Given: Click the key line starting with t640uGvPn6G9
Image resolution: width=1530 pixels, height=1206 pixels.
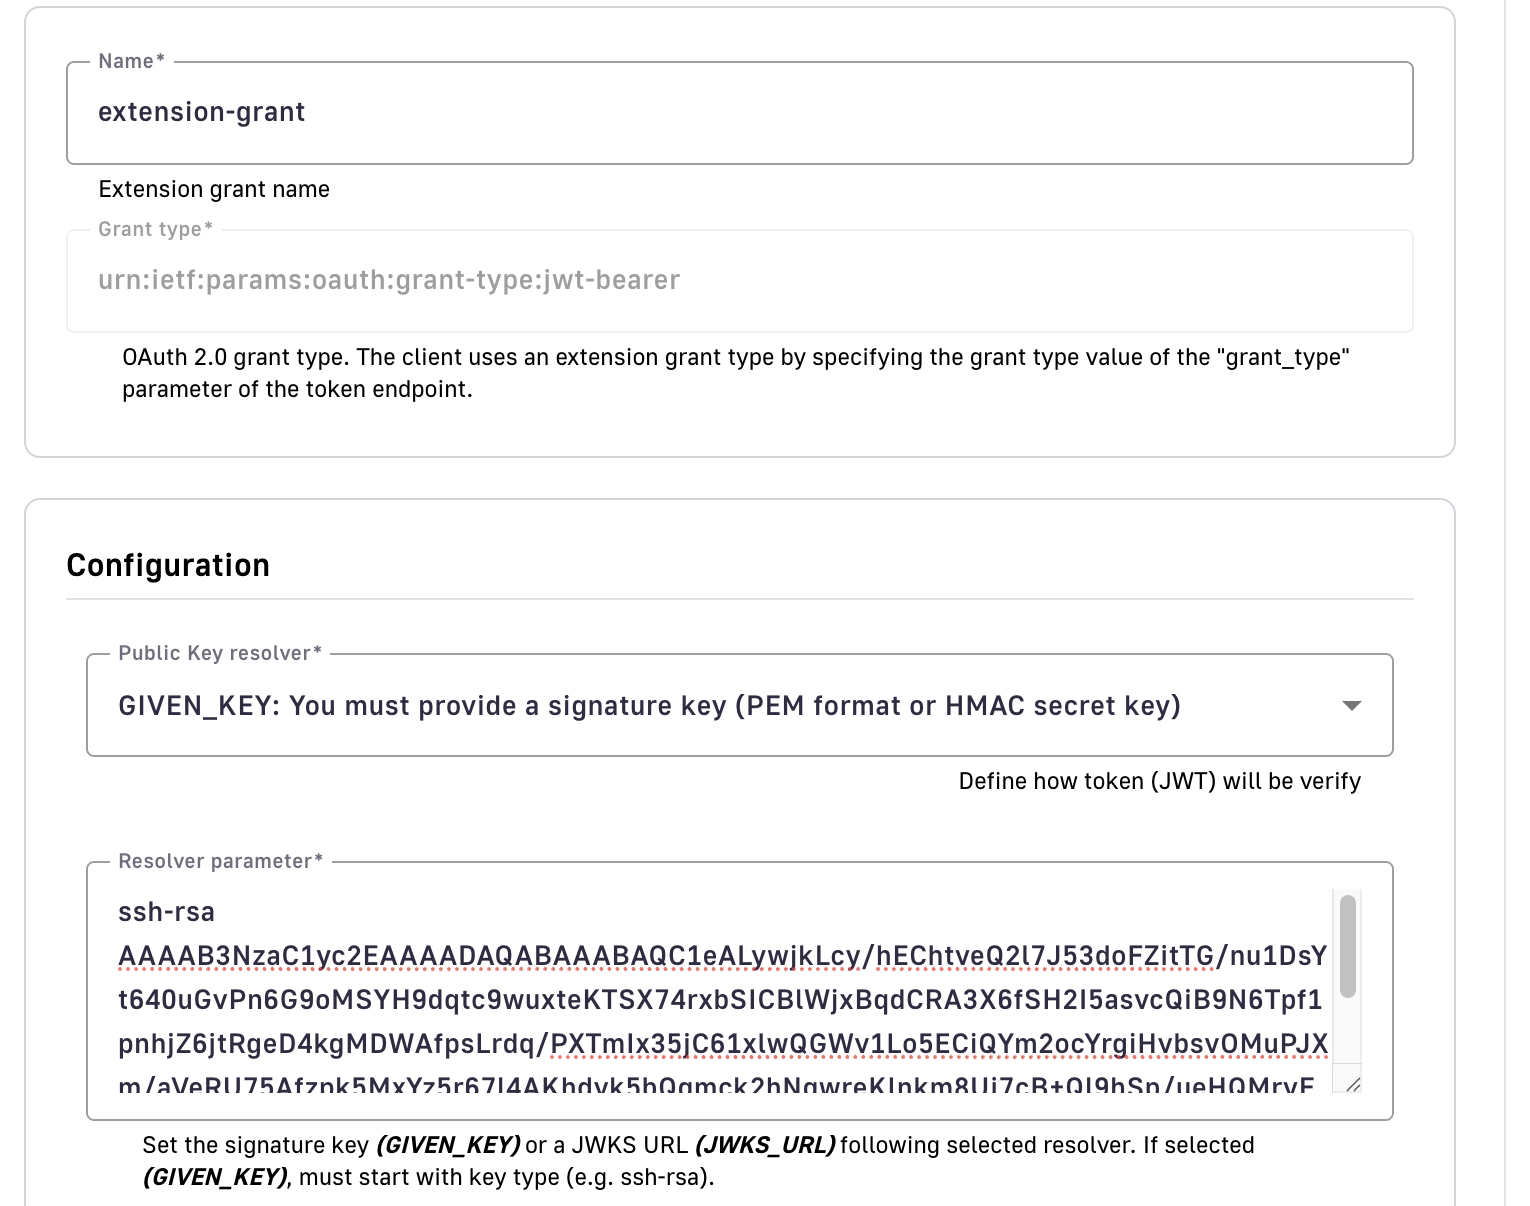Looking at the screenshot, I should (x=720, y=1000).
